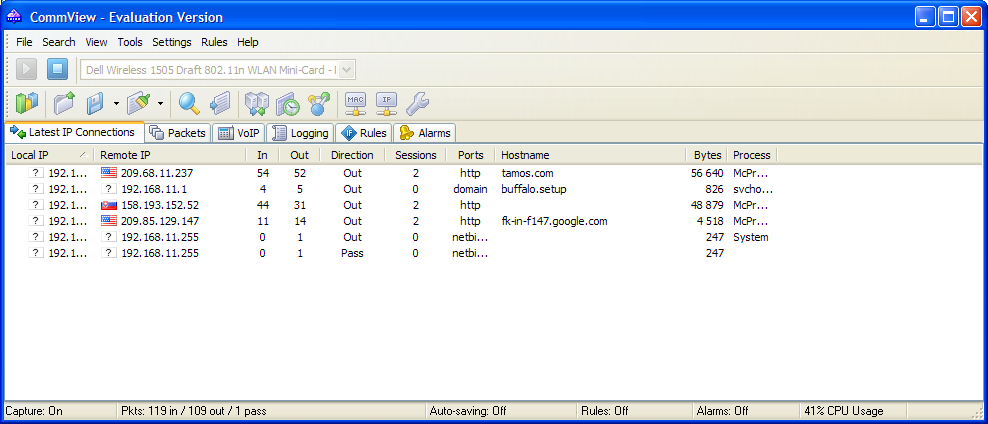Sort by the Ports column header

pos(471,155)
